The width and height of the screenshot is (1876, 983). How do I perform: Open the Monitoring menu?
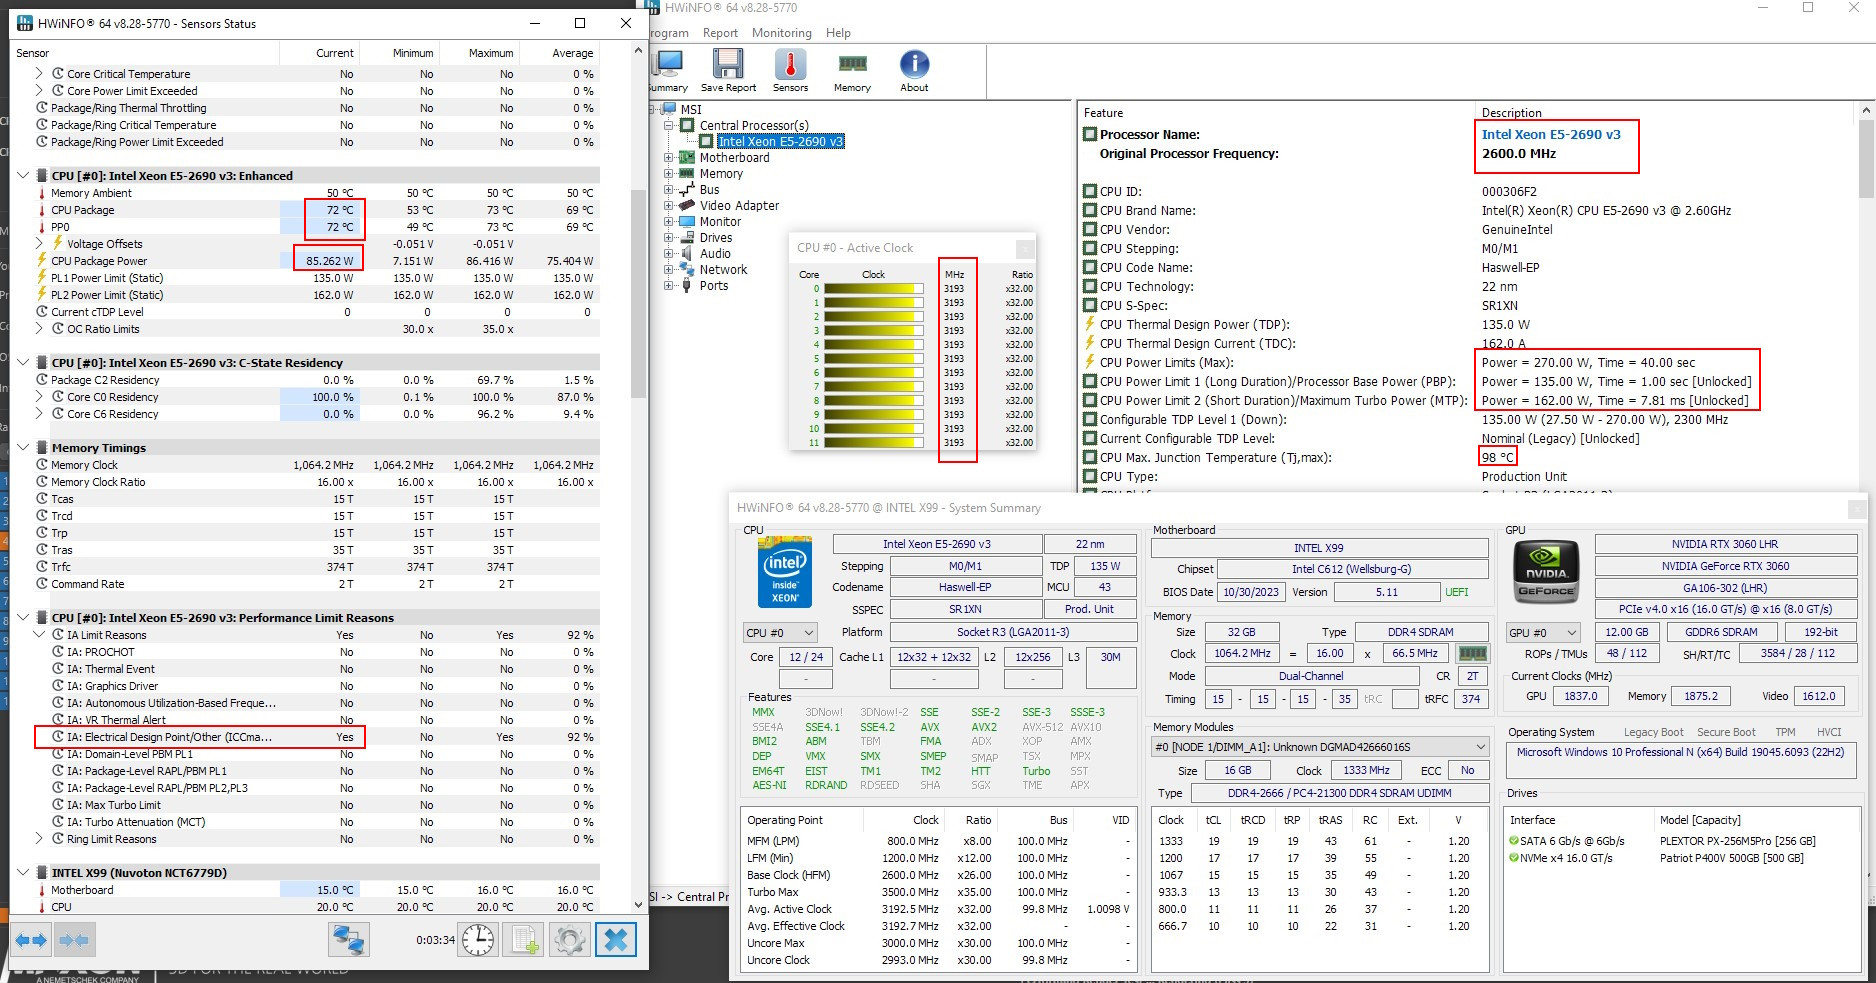[781, 33]
